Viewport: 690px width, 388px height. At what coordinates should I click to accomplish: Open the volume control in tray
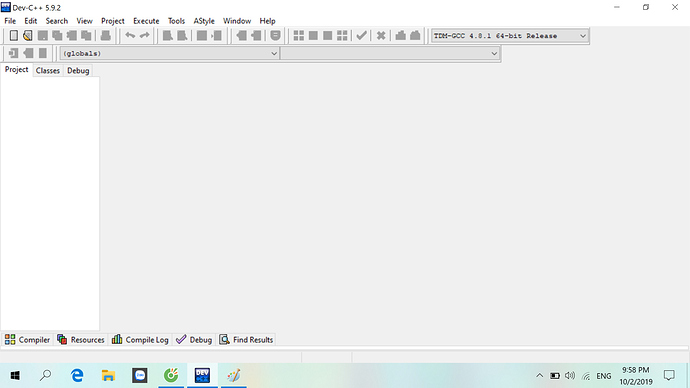570,376
